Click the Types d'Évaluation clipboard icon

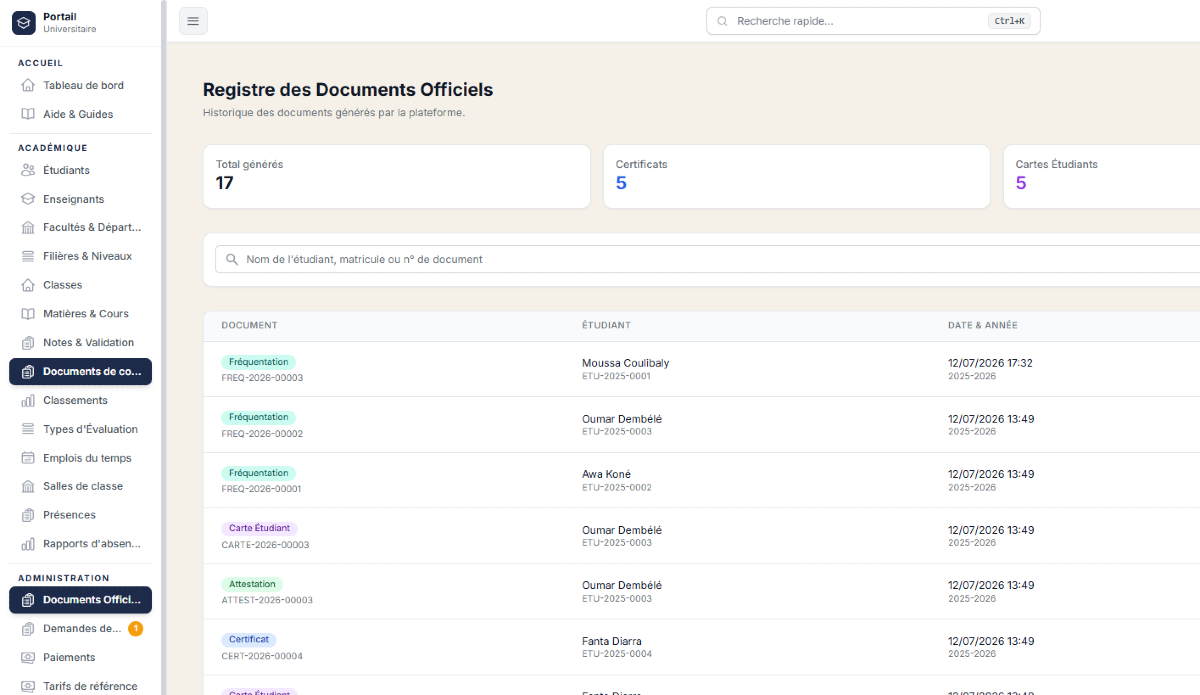point(28,429)
